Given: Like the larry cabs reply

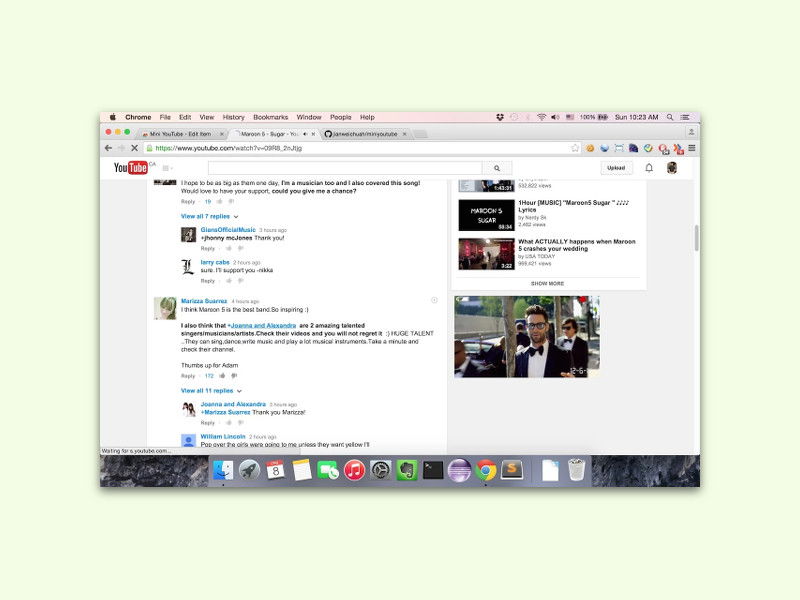Looking at the screenshot, I should tap(229, 281).
